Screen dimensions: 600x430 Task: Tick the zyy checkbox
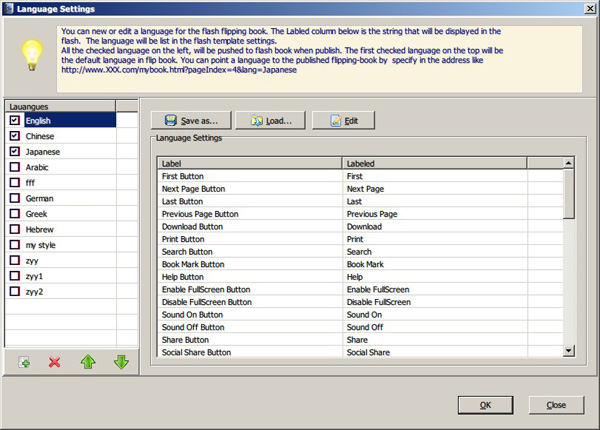15,260
